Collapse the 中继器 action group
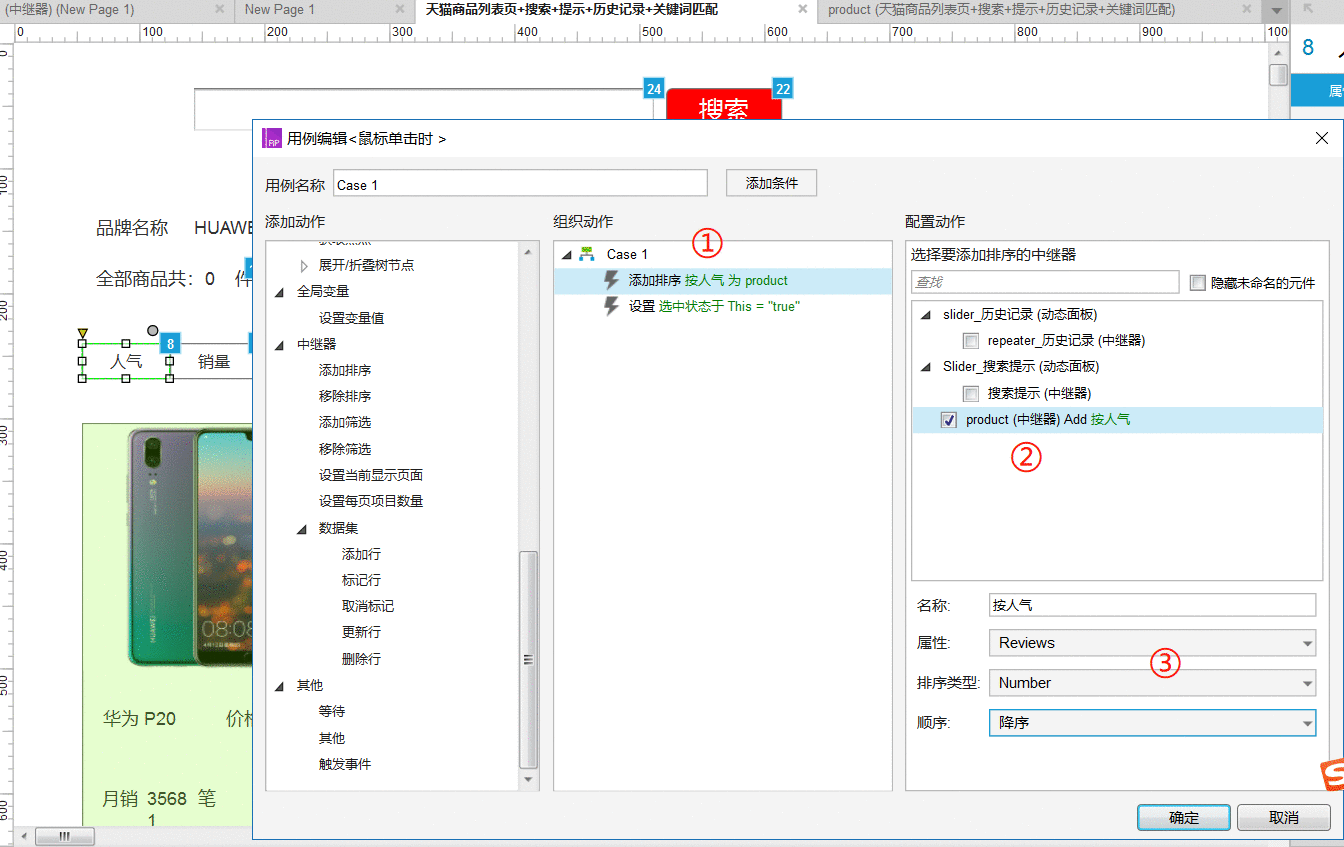This screenshot has height=847, width=1344. [279, 345]
